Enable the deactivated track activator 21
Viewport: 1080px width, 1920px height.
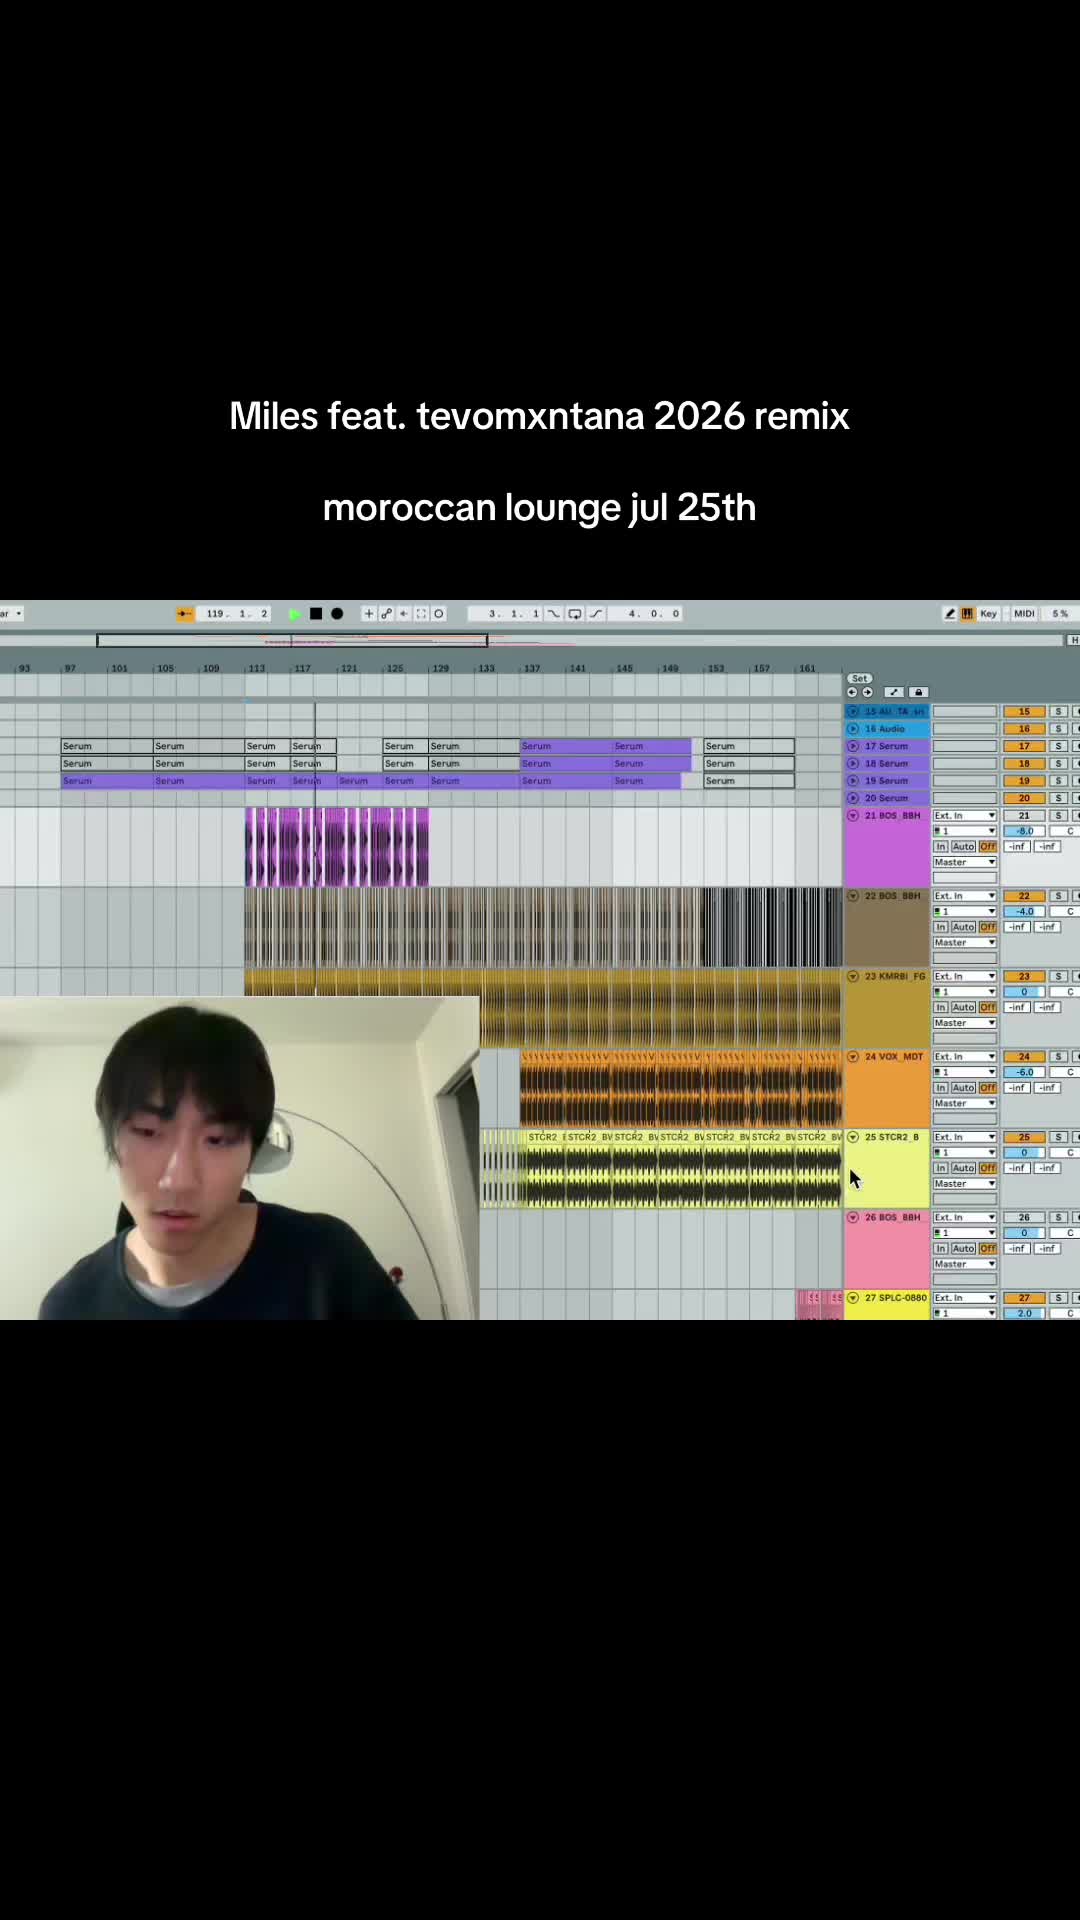point(1024,816)
